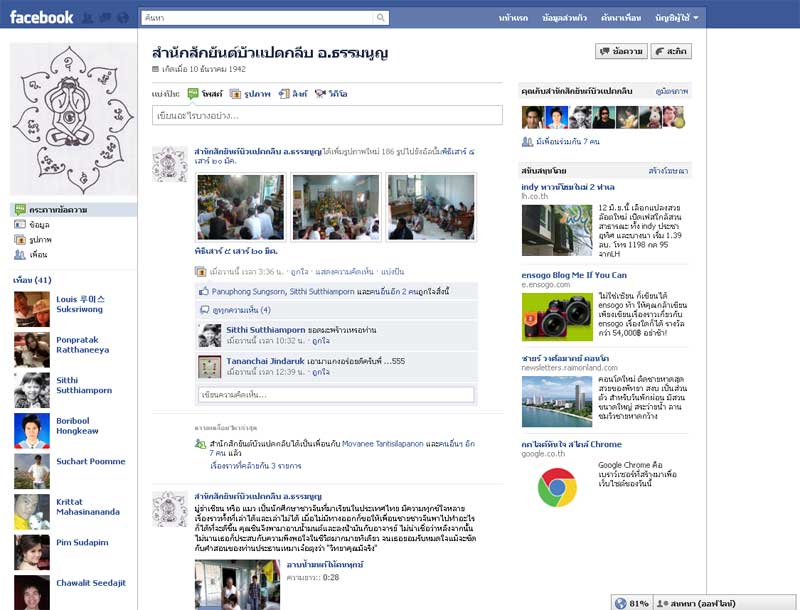Click the 'Write something' status box
Image resolution: width=800 pixels, height=610 pixels.
pyautogui.click(x=327, y=115)
